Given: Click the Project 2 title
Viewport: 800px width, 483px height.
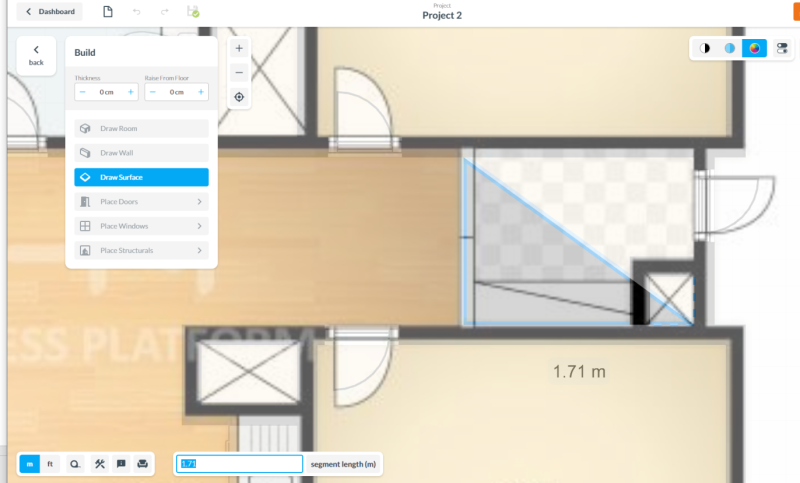Looking at the screenshot, I should pyautogui.click(x=442, y=15).
